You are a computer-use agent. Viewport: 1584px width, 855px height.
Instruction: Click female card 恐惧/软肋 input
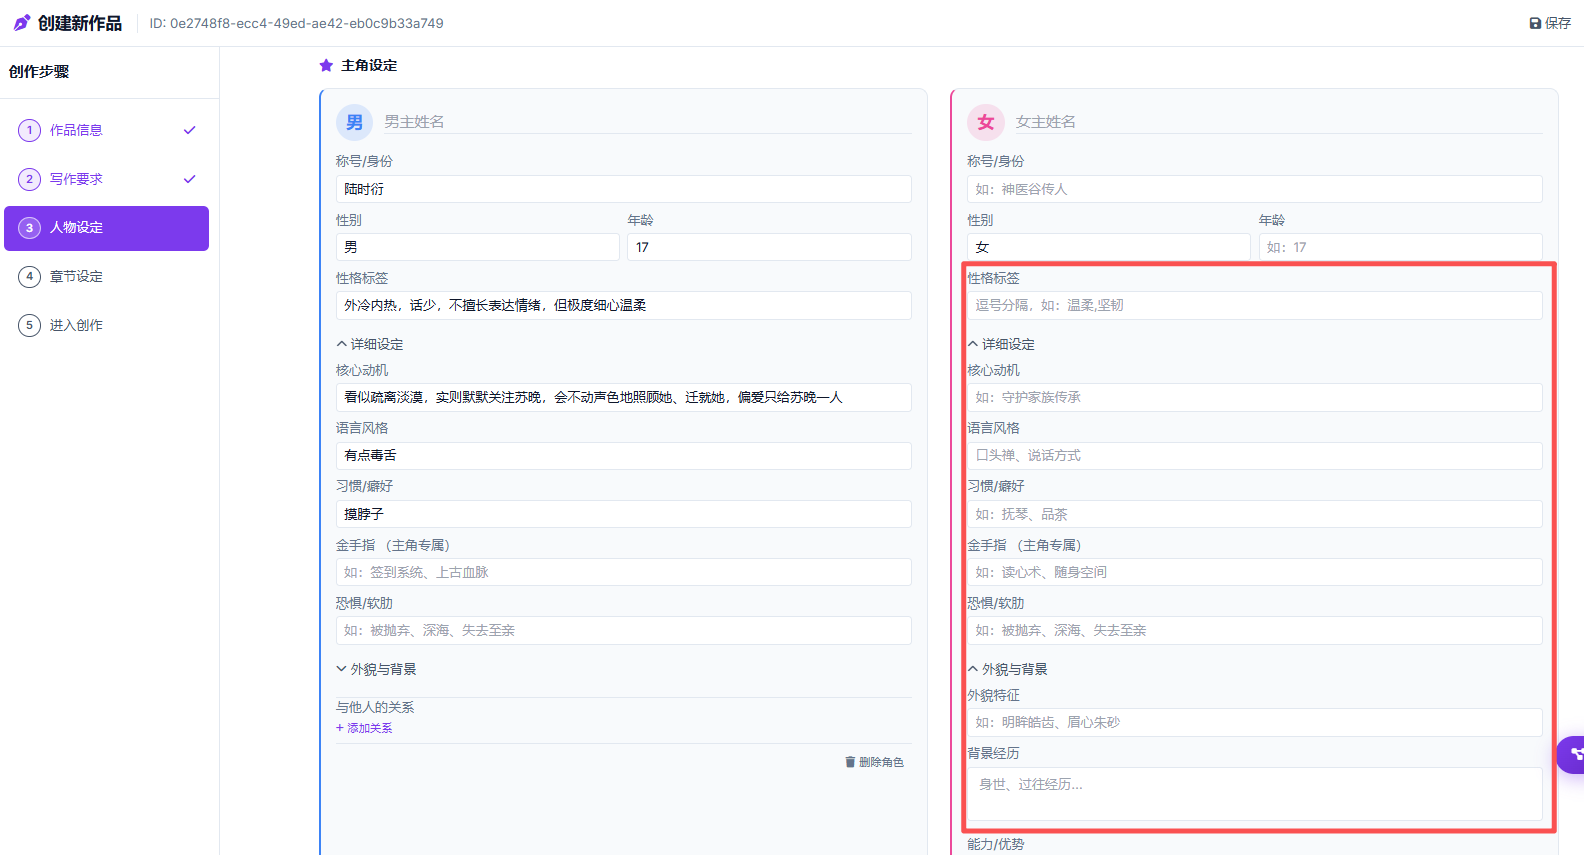[x=1254, y=630]
